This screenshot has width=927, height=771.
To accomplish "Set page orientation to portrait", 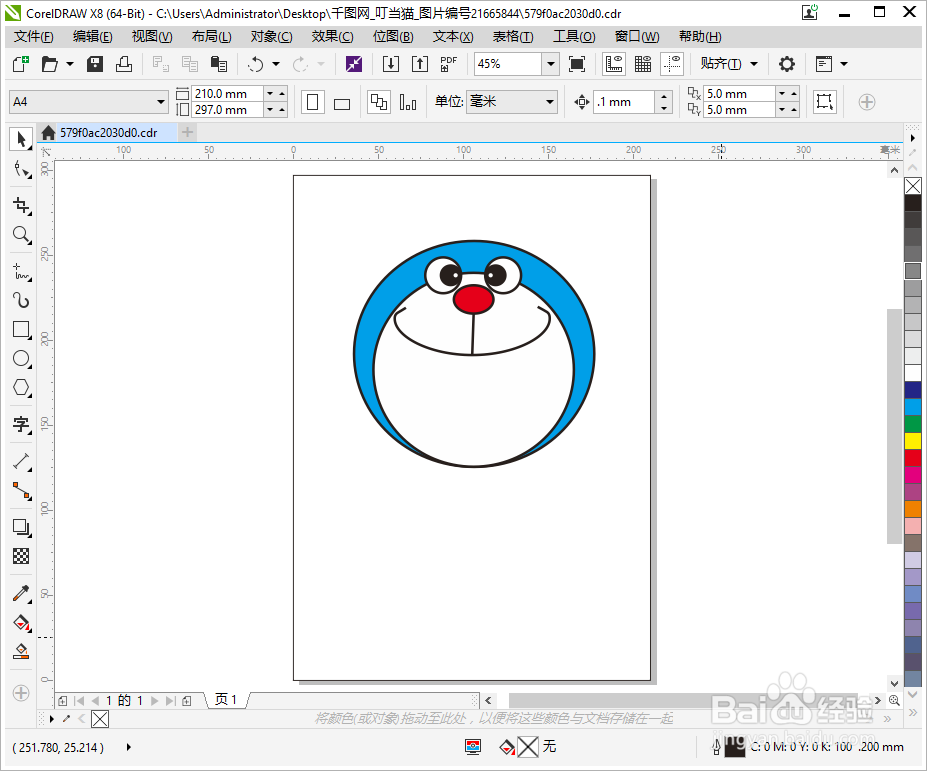I will pos(313,102).
